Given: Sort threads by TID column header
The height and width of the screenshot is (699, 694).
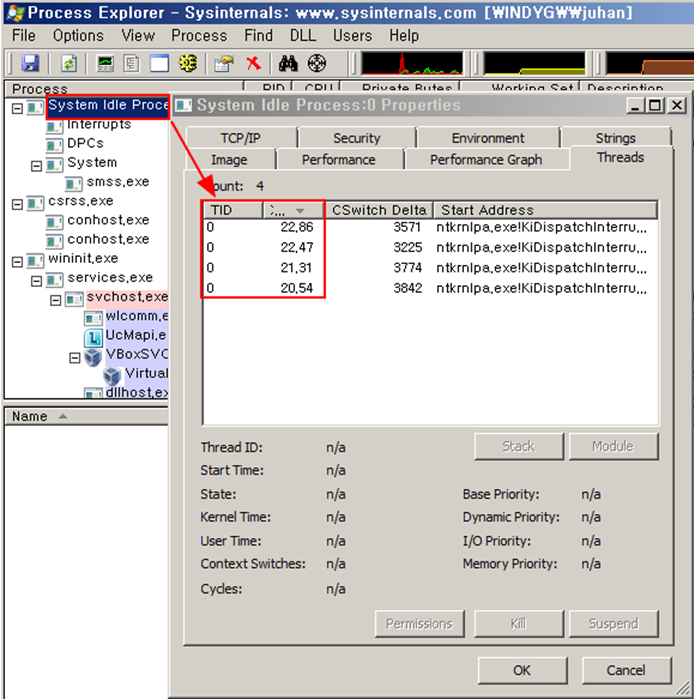Looking at the screenshot, I should (233, 210).
